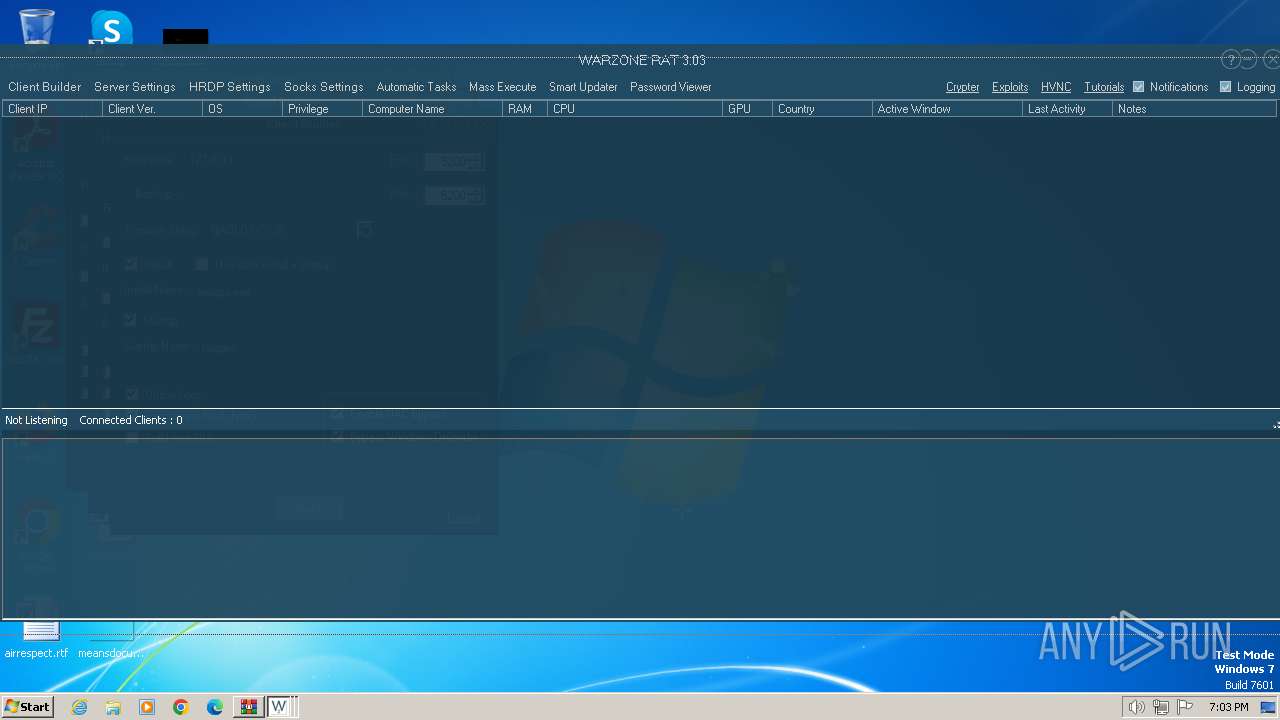1280x720 pixels.
Task: Sort by Notes column header
Action: coord(1194,109)
